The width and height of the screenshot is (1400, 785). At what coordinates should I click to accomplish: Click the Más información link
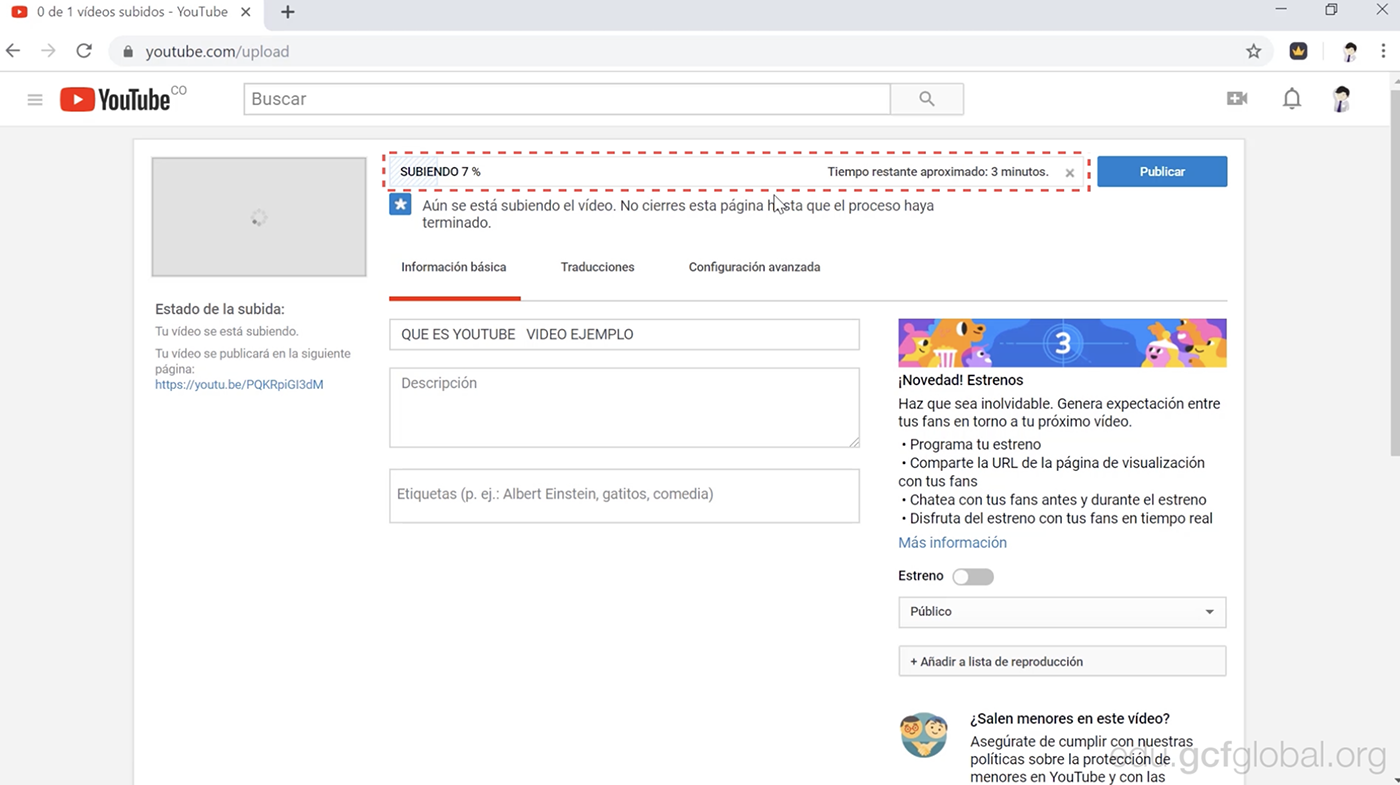(953, 543)
